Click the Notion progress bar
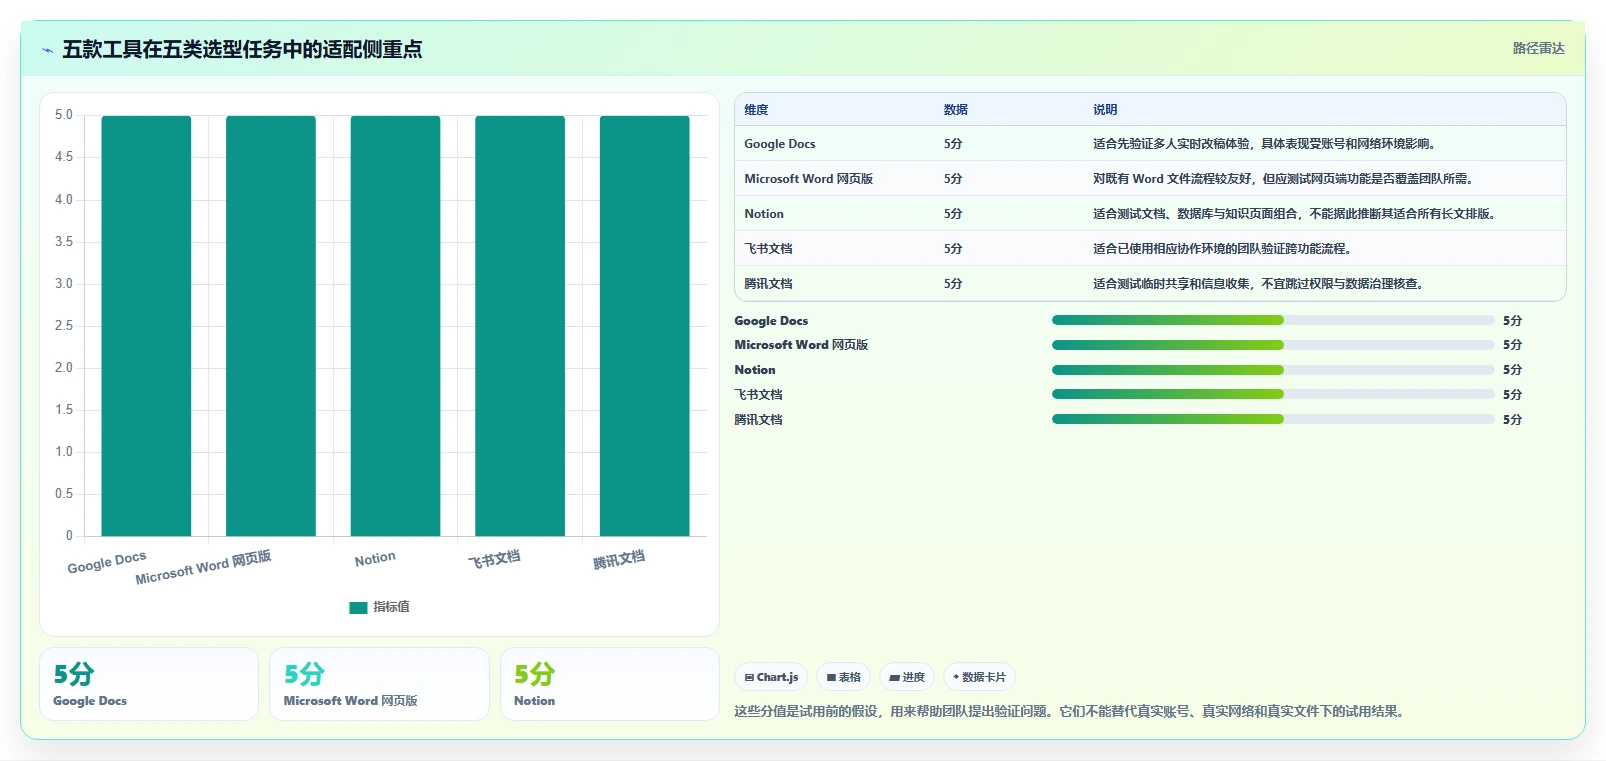Viewport: 1606px width, 761px height. coord(1273,370)
